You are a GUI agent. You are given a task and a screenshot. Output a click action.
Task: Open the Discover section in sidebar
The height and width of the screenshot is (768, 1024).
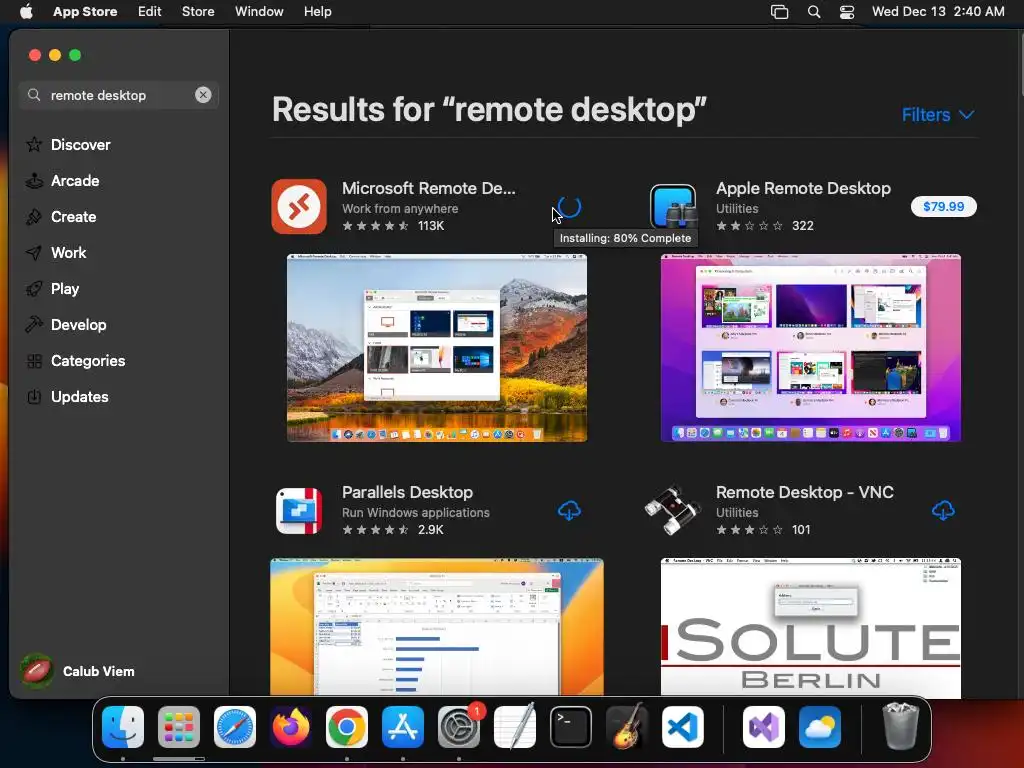(x=80, y=145)
